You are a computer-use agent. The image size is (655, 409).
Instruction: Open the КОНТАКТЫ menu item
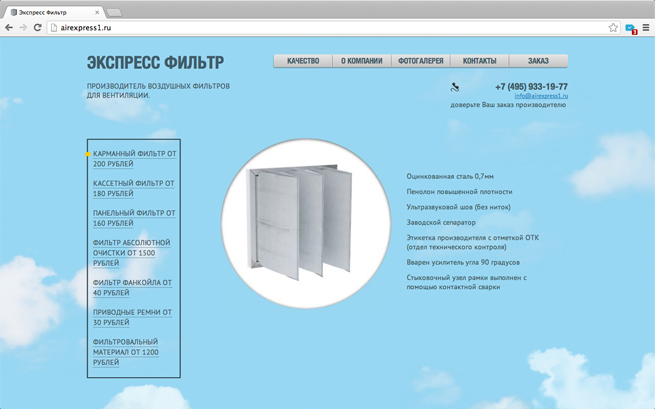point(480,61)
